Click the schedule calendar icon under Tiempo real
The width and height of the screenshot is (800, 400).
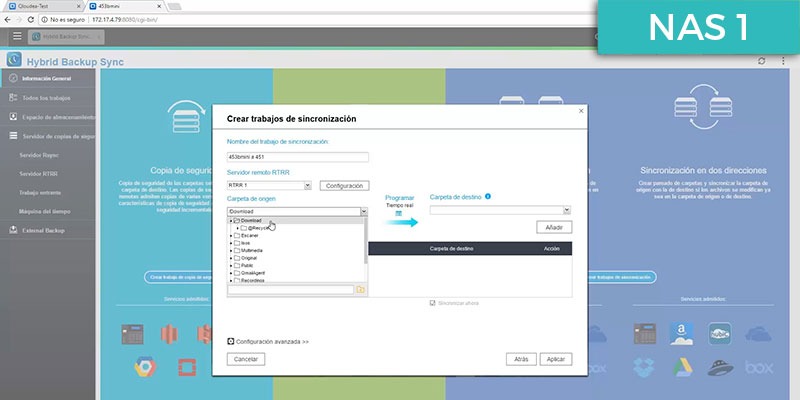pyautogui.click(x=399, y=213)
